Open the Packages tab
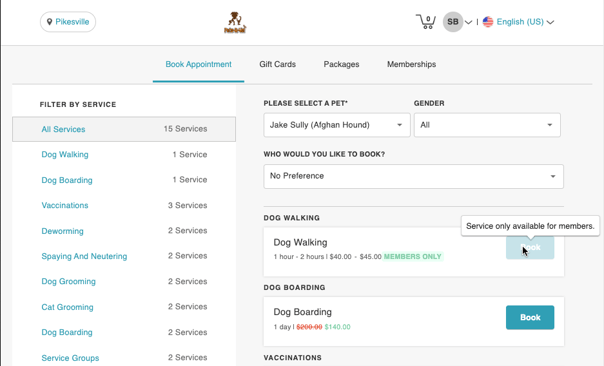The height and width of the screenshot is (366, 604). 341,64
